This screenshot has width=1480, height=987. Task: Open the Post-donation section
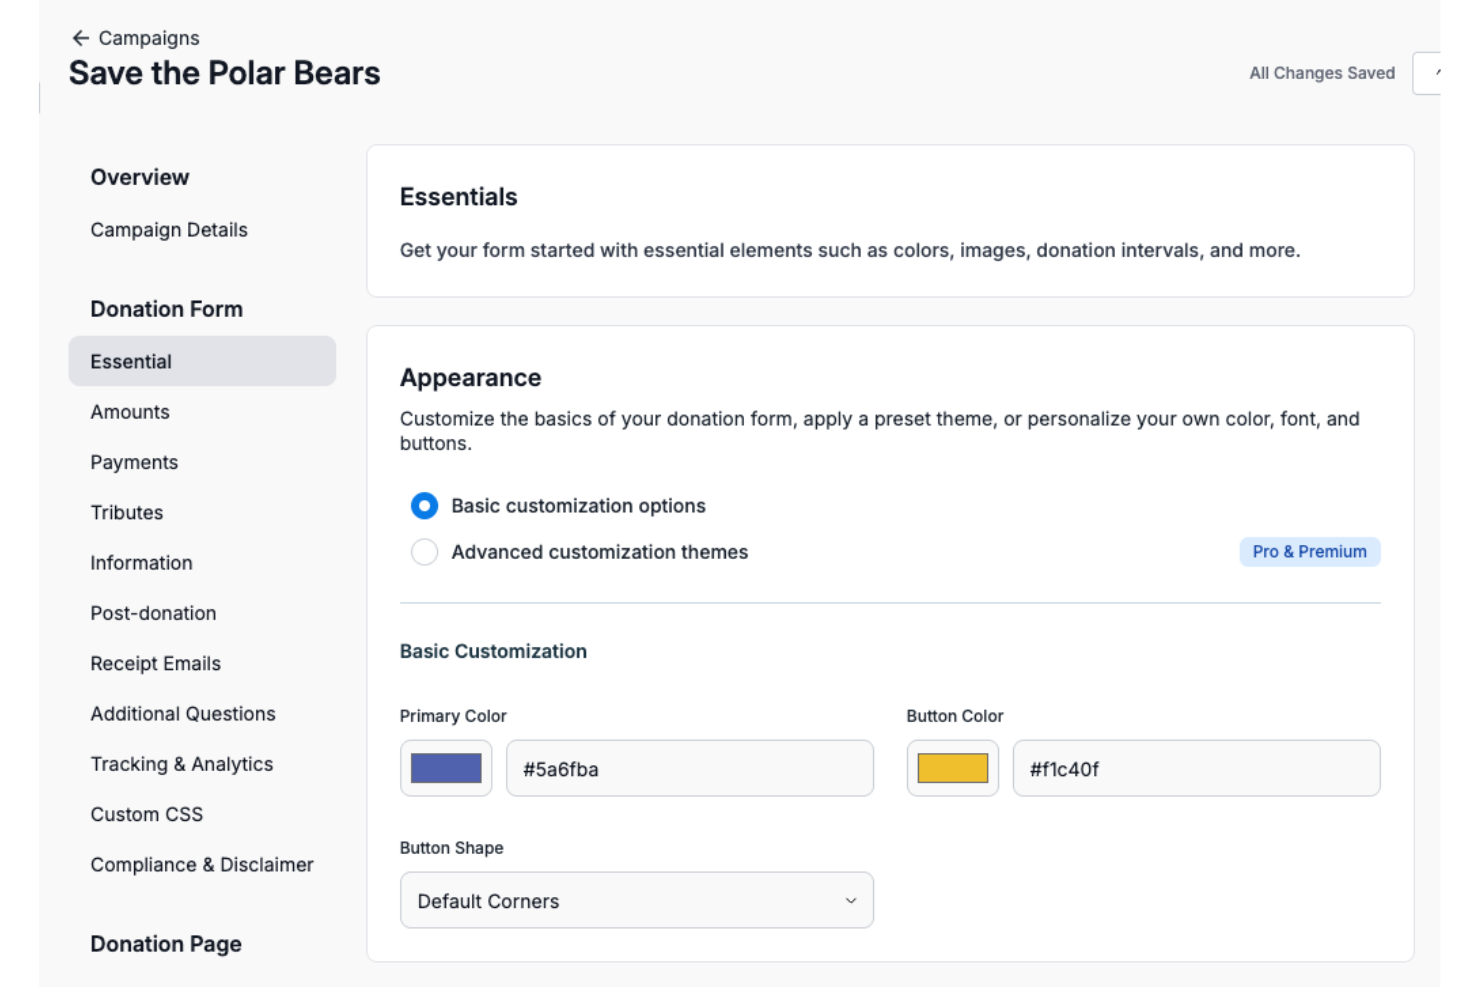click(153, 613)
